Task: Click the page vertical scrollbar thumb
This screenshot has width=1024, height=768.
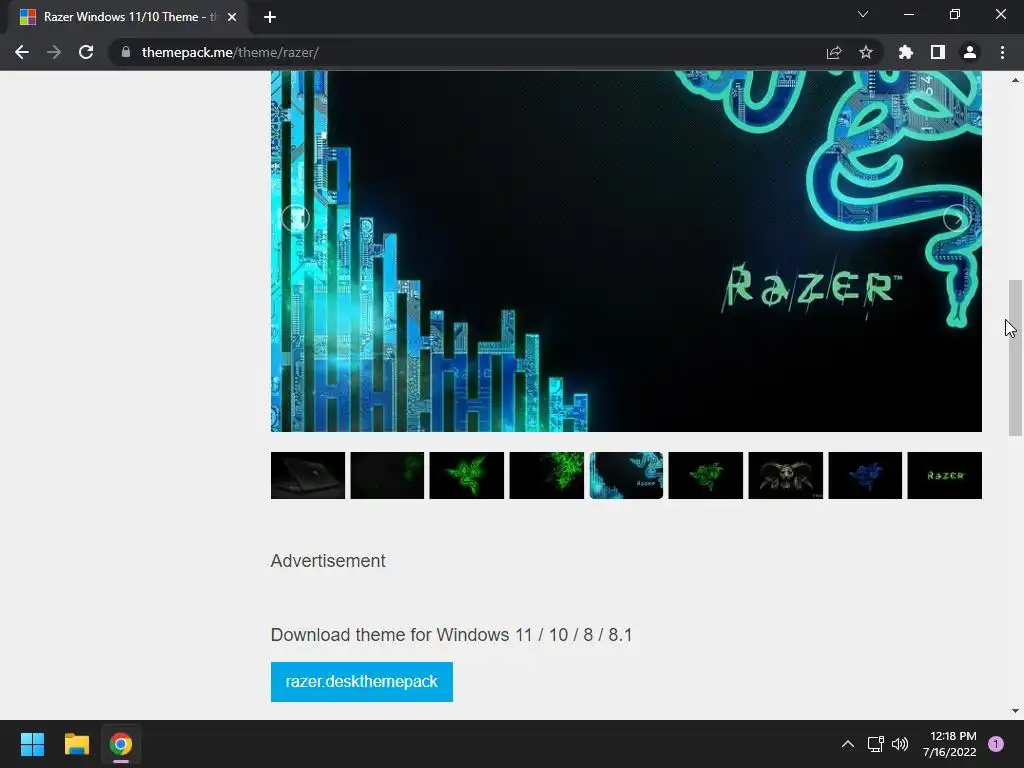Action: [x=1015, y=358]
